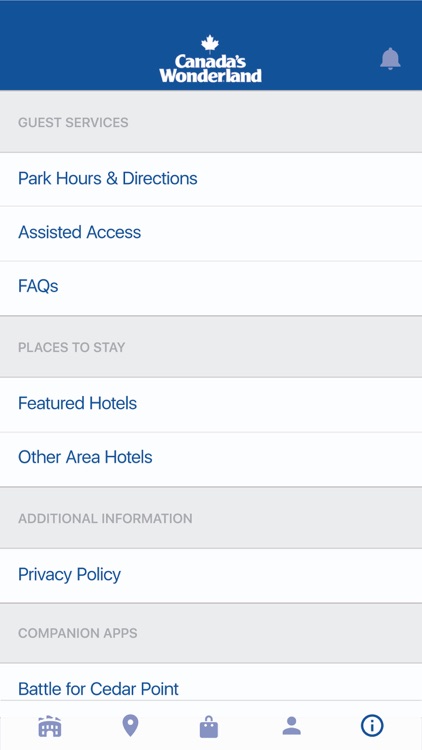Tap the Places to Stay header
The width and height of the screenshot is (422, 750).
(72, 347)
